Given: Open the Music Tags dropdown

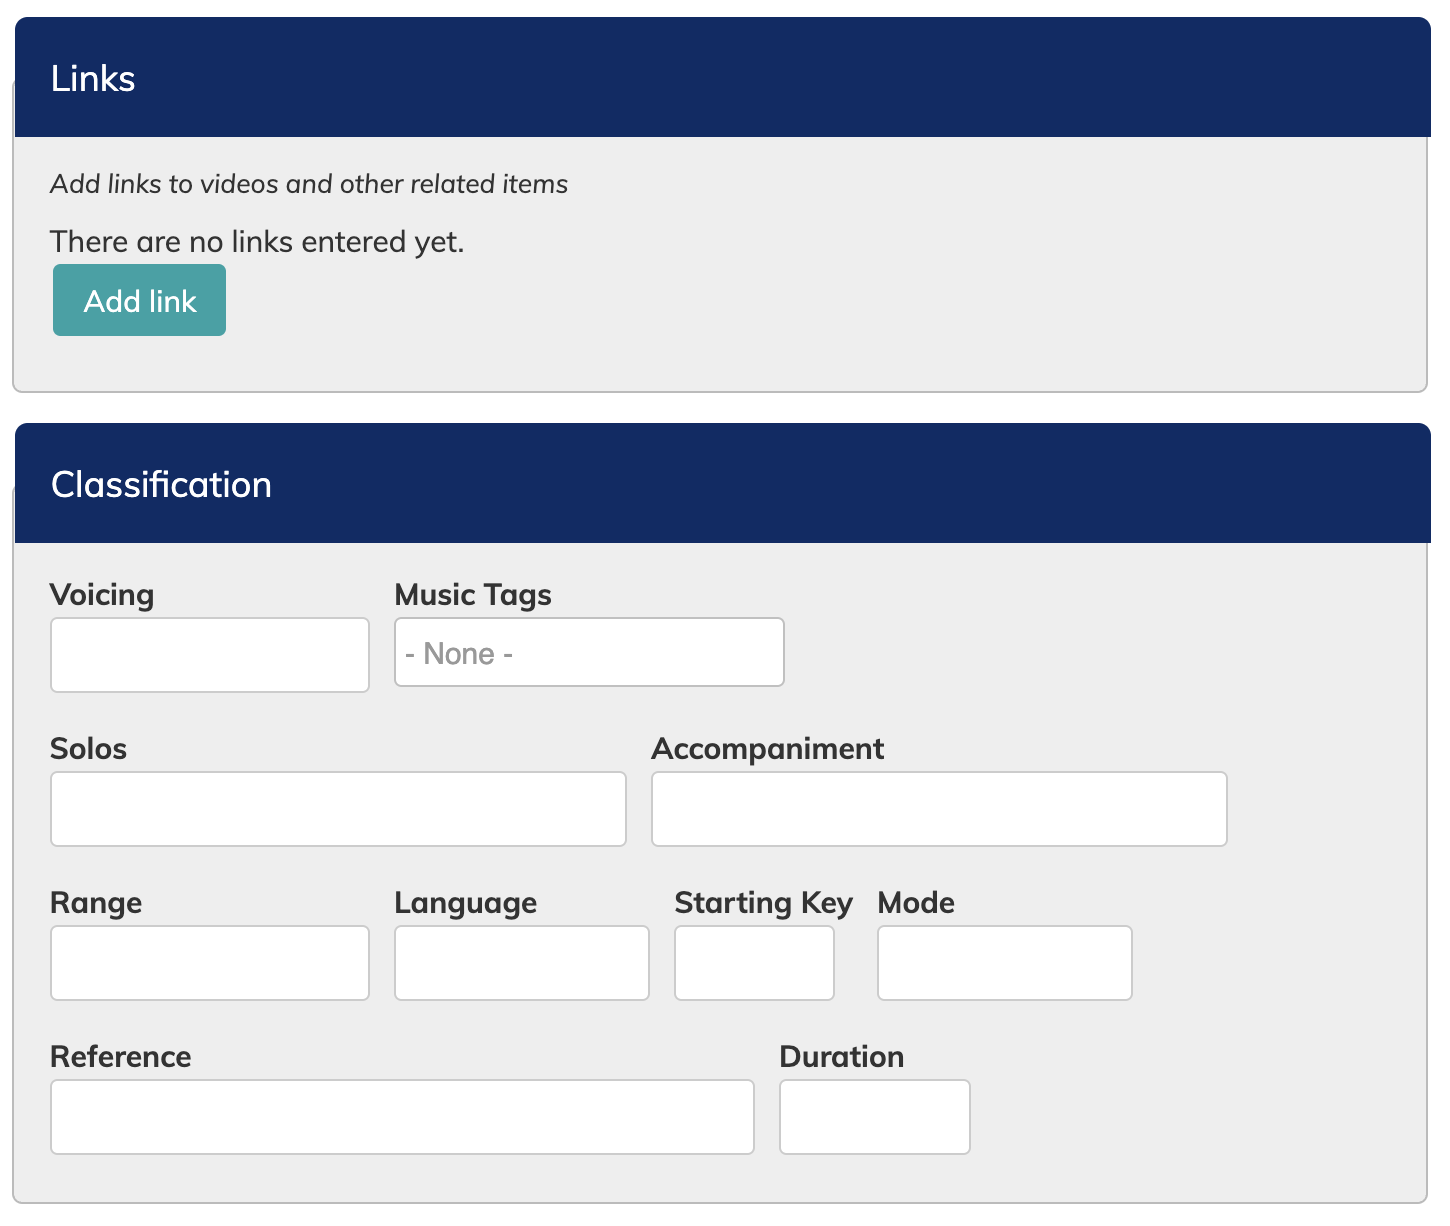Looking at the screenshot, I should [589, 653].
